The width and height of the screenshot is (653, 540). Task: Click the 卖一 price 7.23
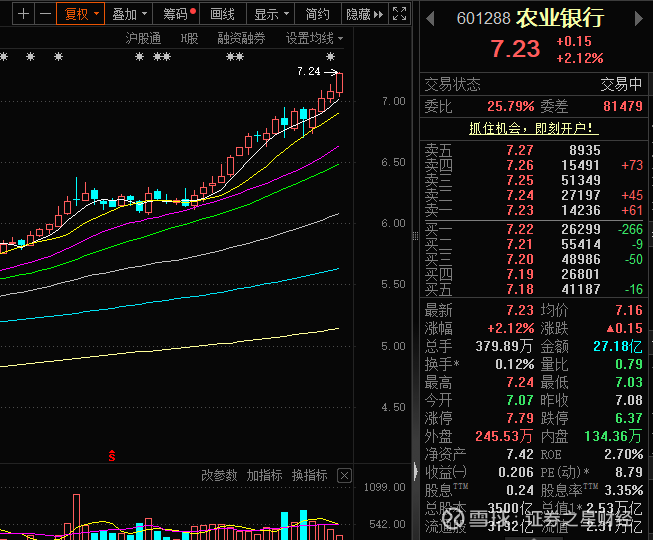coord(520,210)
